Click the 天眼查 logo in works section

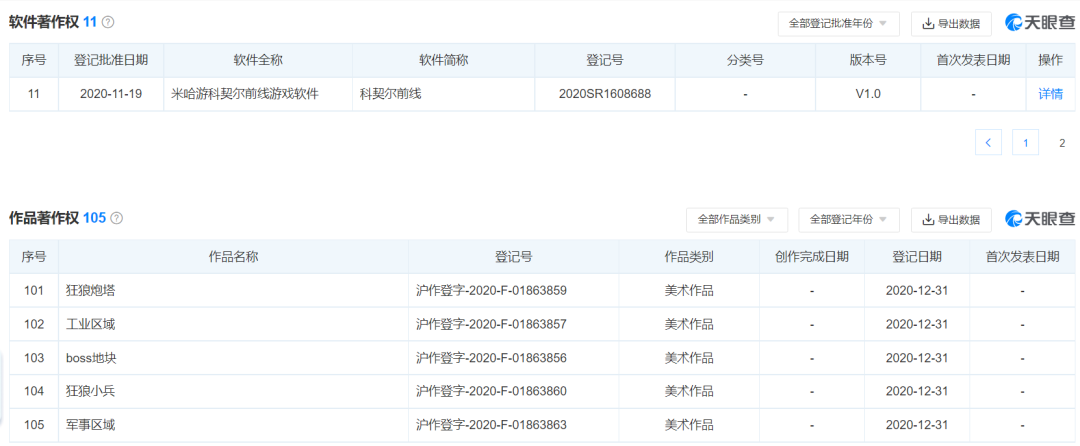[1039, 219]
